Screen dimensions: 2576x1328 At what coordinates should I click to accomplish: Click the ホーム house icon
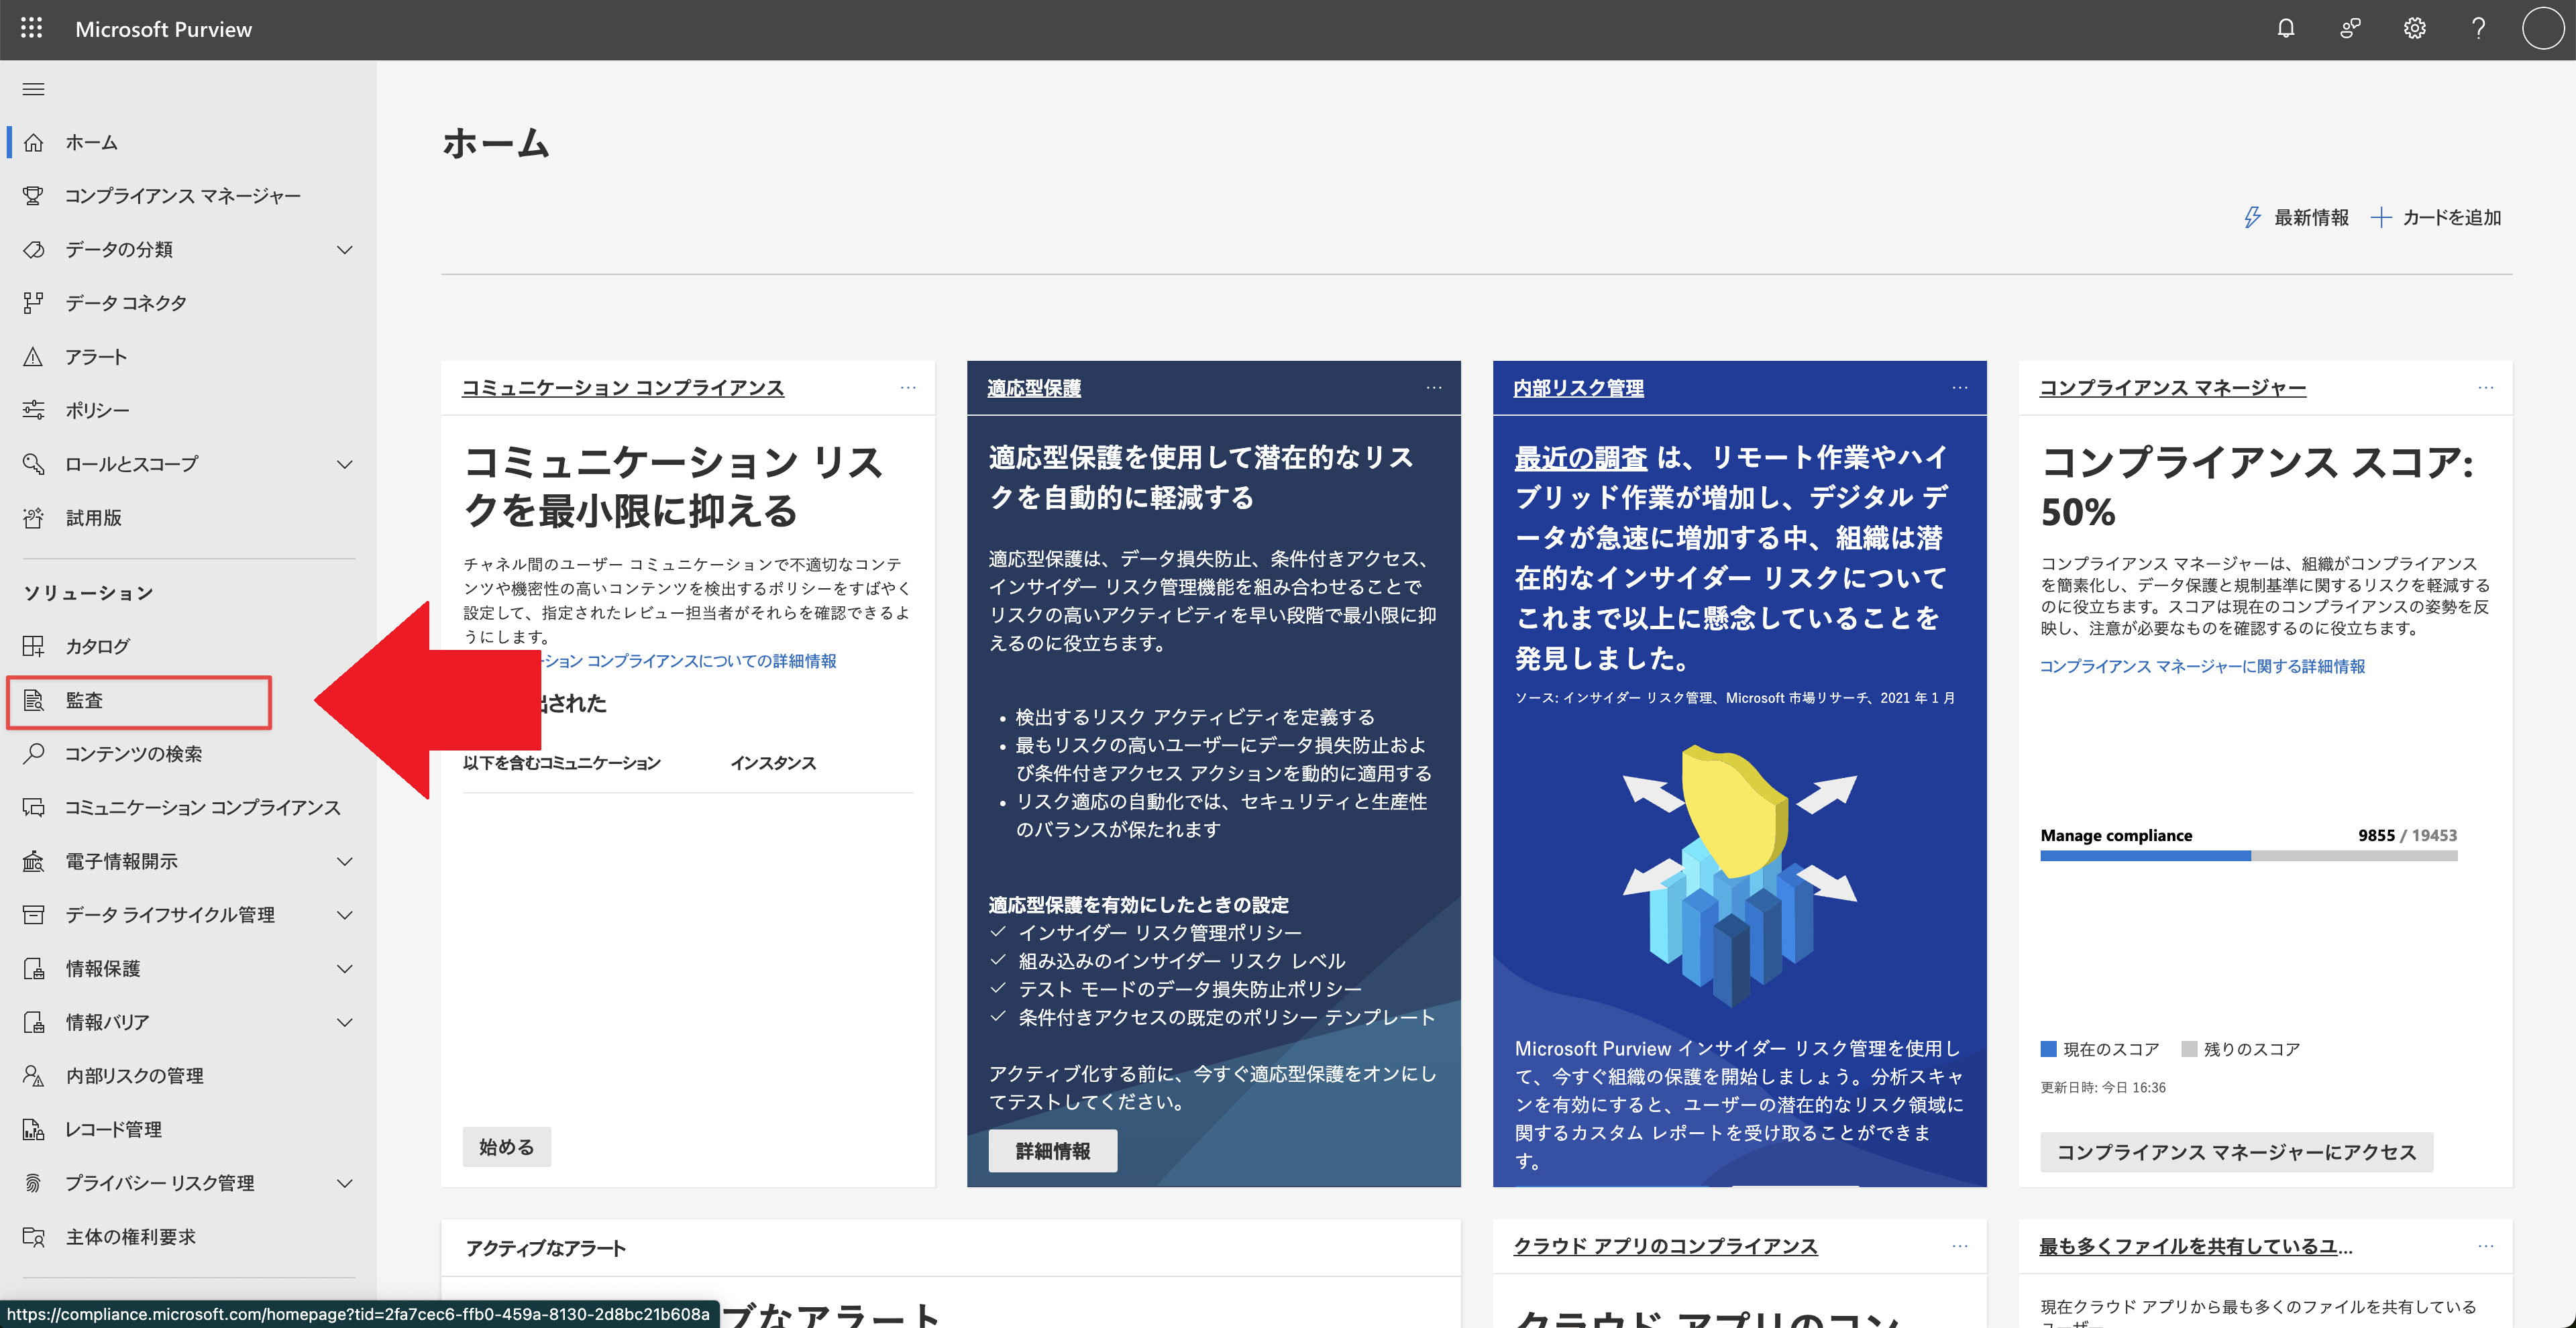tap(34, 143)
